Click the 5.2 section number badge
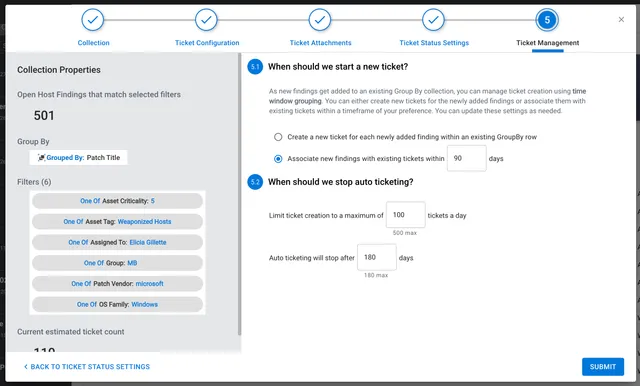 [255, 182]
